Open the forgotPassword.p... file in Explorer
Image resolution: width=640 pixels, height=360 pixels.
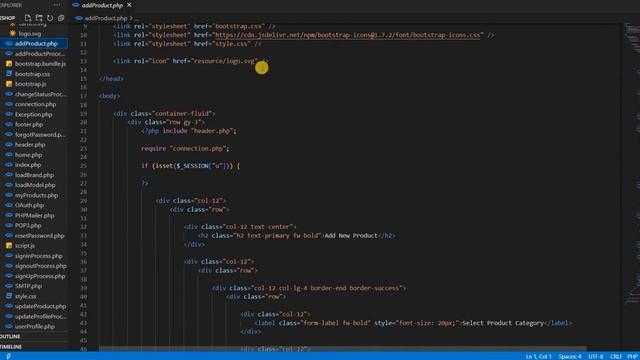pyautogui.click(x=40, y=134)
